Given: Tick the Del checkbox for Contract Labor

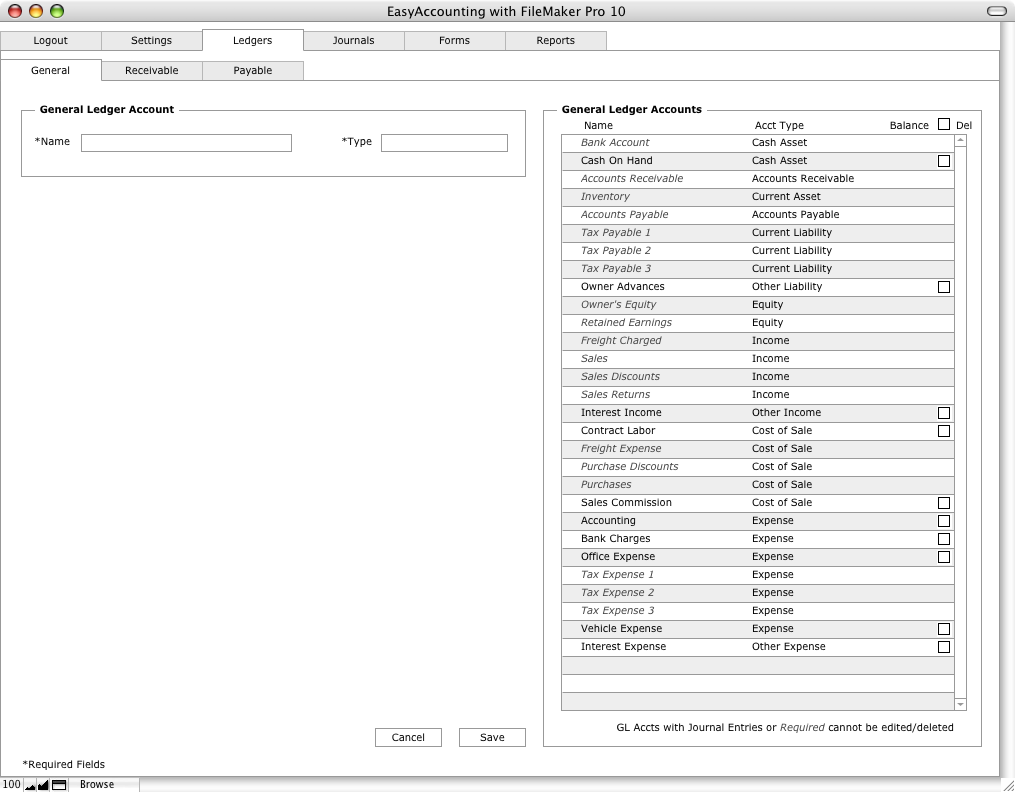Looking at the screenshot, I should [944, 431].
